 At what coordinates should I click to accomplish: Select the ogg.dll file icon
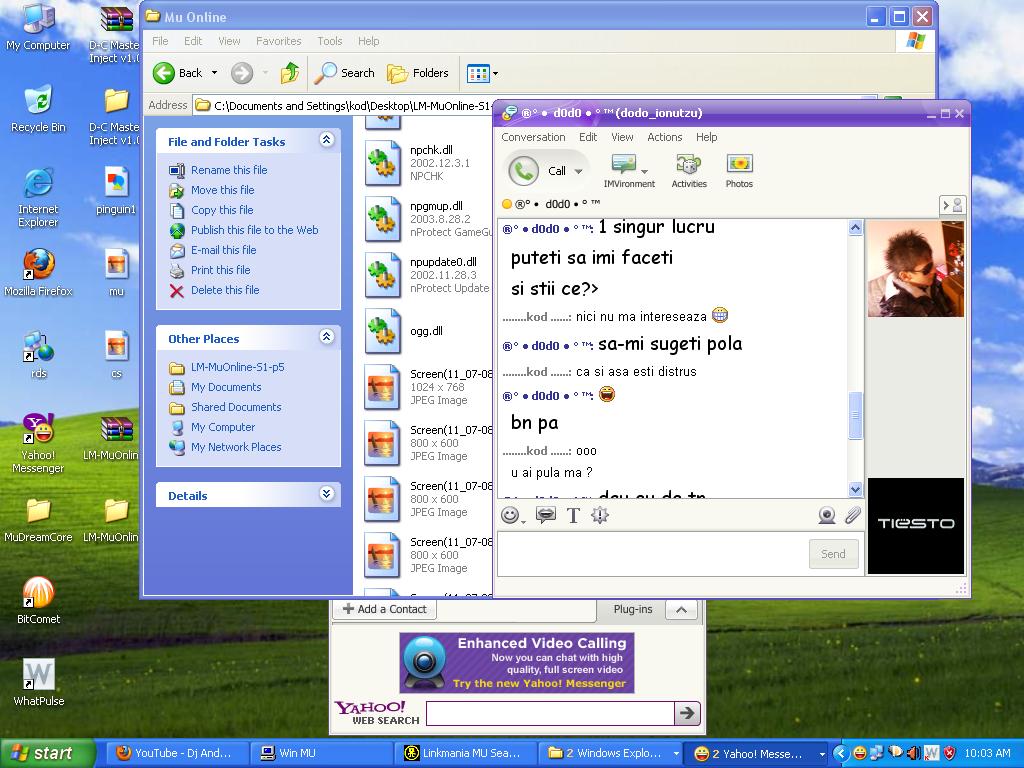(x=382, y=331)
